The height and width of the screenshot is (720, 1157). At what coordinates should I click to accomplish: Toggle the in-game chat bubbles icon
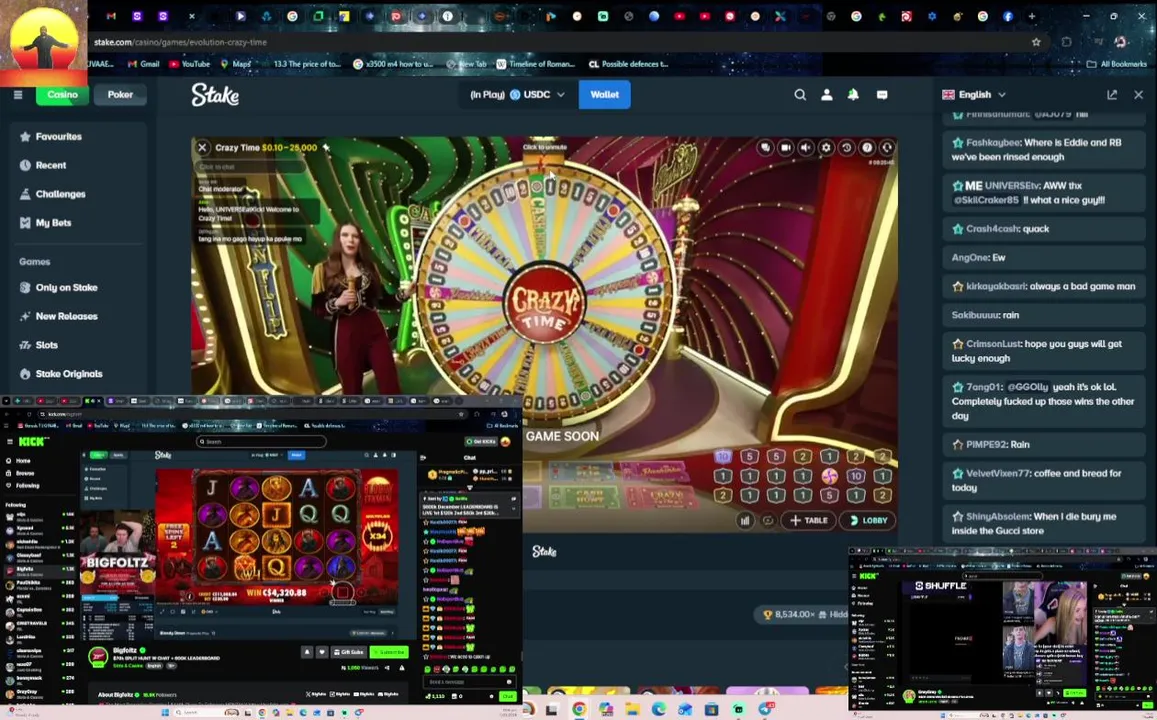pyautogui.click(x=765, y=148)
